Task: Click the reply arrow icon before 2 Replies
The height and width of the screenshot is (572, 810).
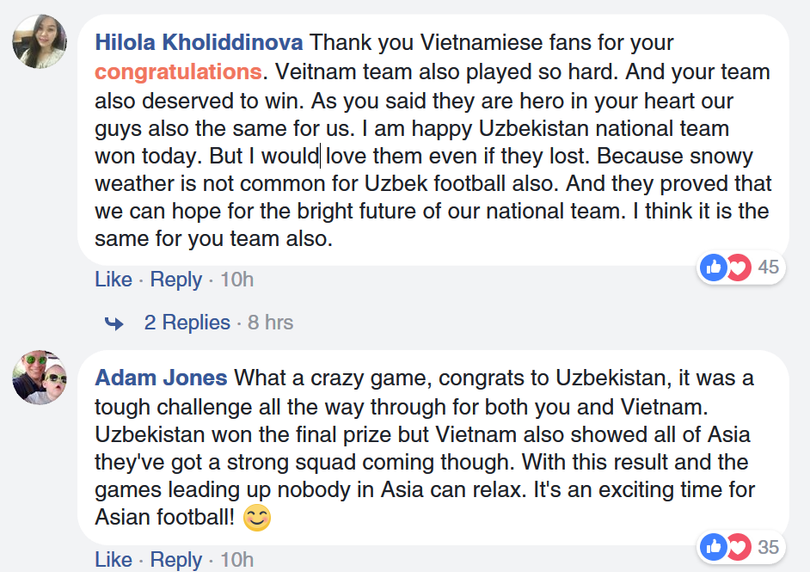Action: pyautogui.click(x=115, y=323)
